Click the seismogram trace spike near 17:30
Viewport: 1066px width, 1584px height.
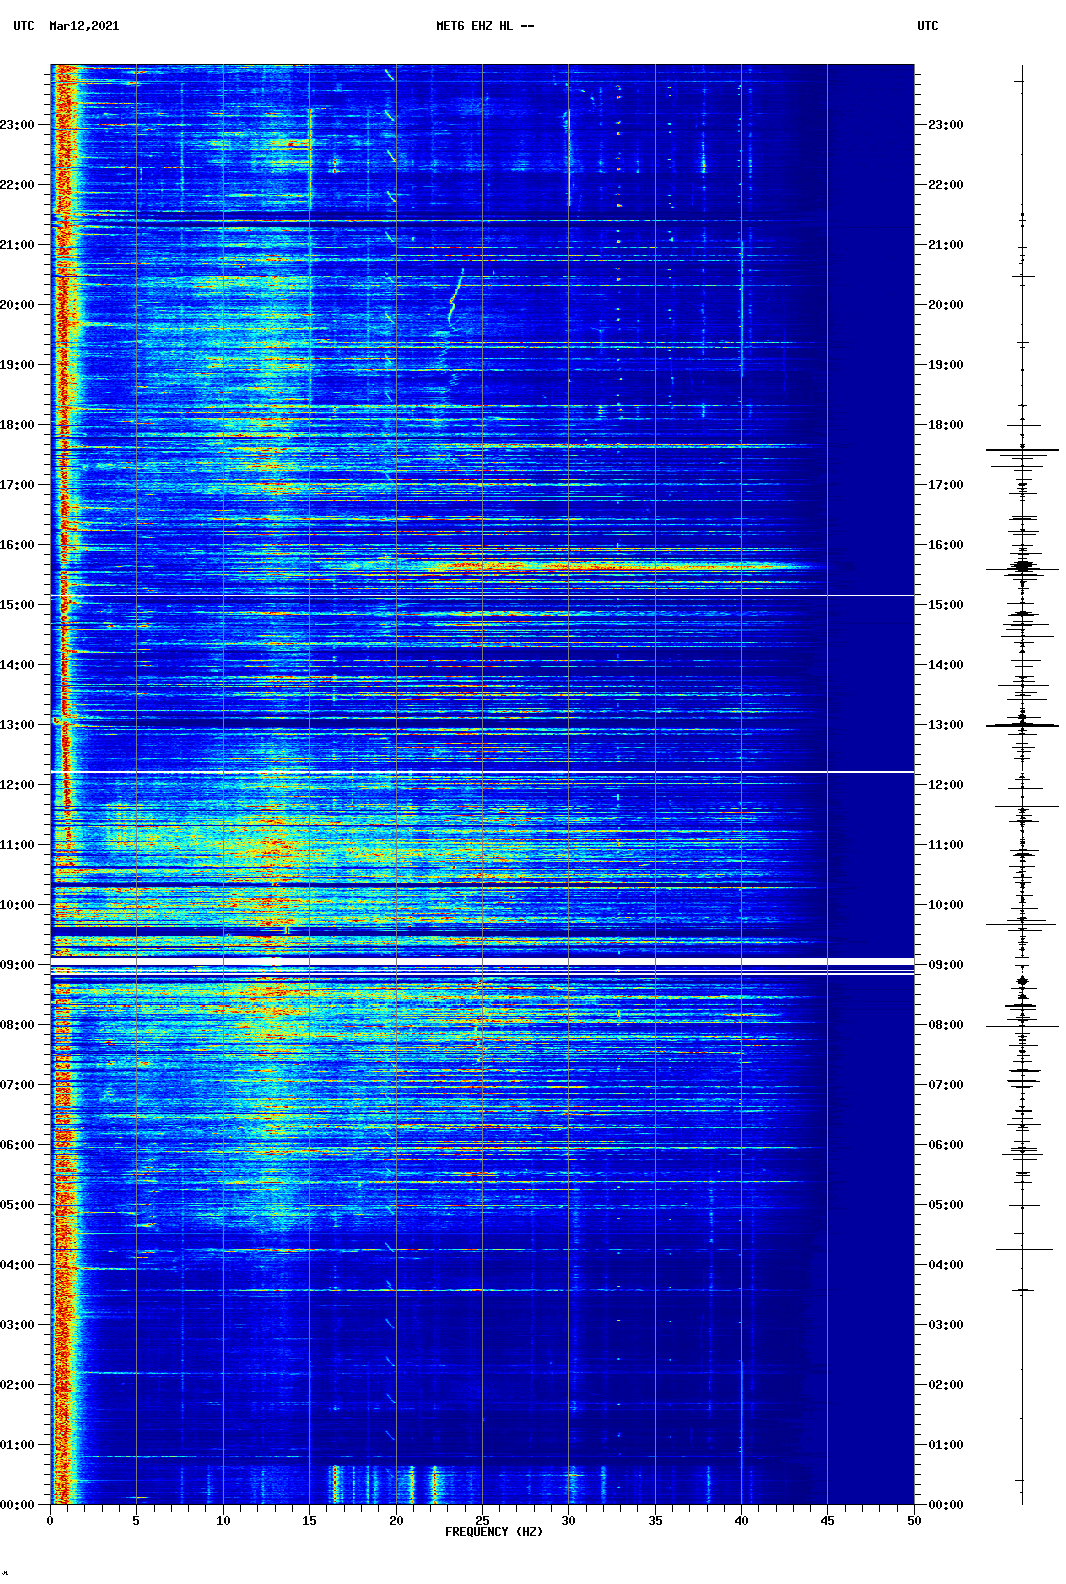(1022, 450)
